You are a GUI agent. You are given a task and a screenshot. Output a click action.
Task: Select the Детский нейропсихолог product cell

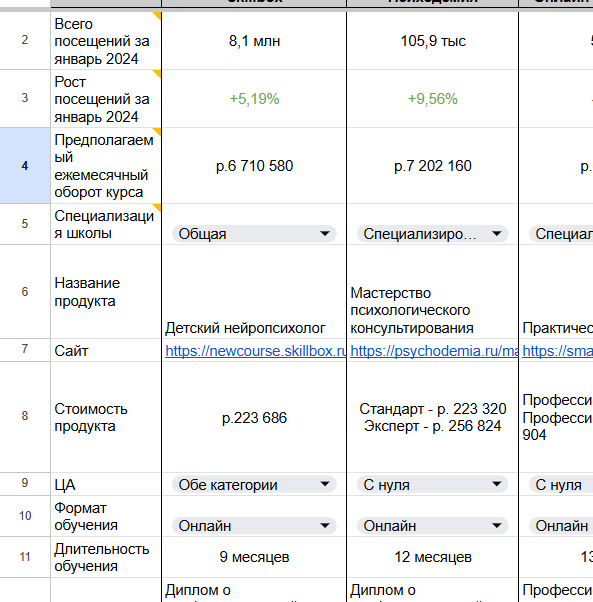pos(254,291)
